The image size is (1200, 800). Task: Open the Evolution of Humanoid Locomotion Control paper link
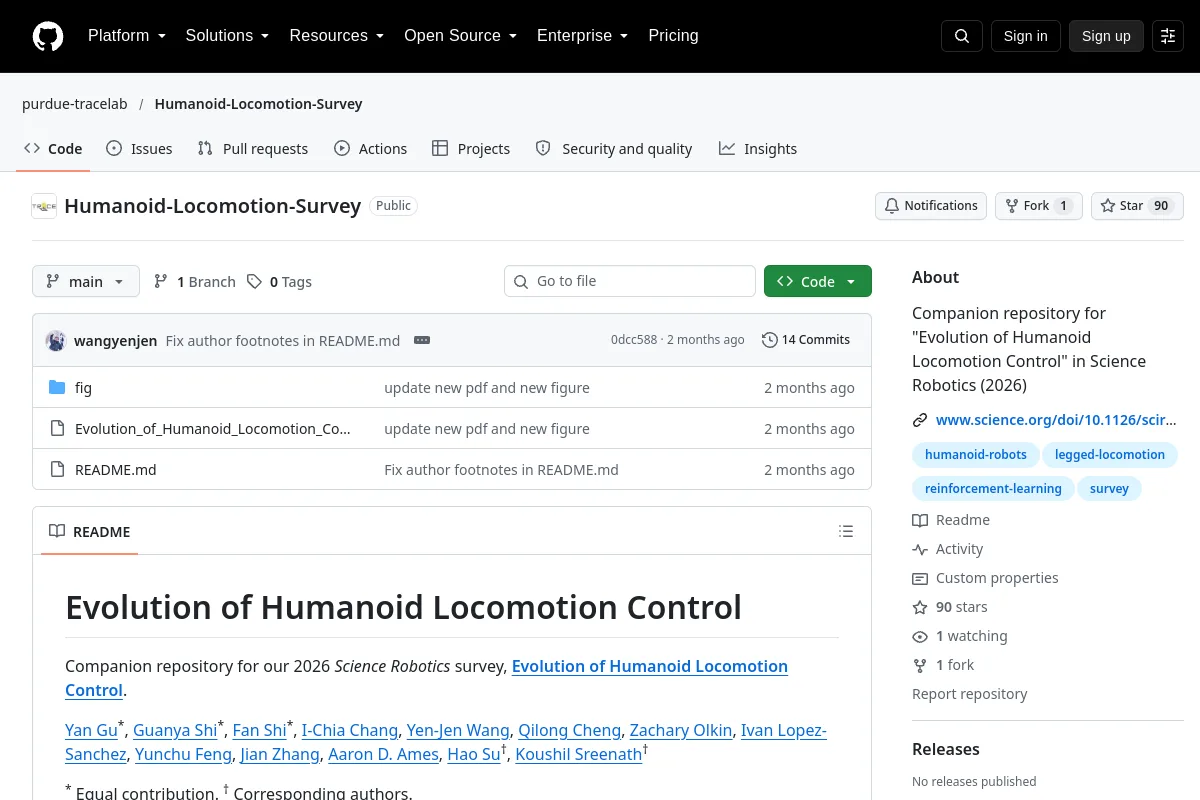(650, 666)
